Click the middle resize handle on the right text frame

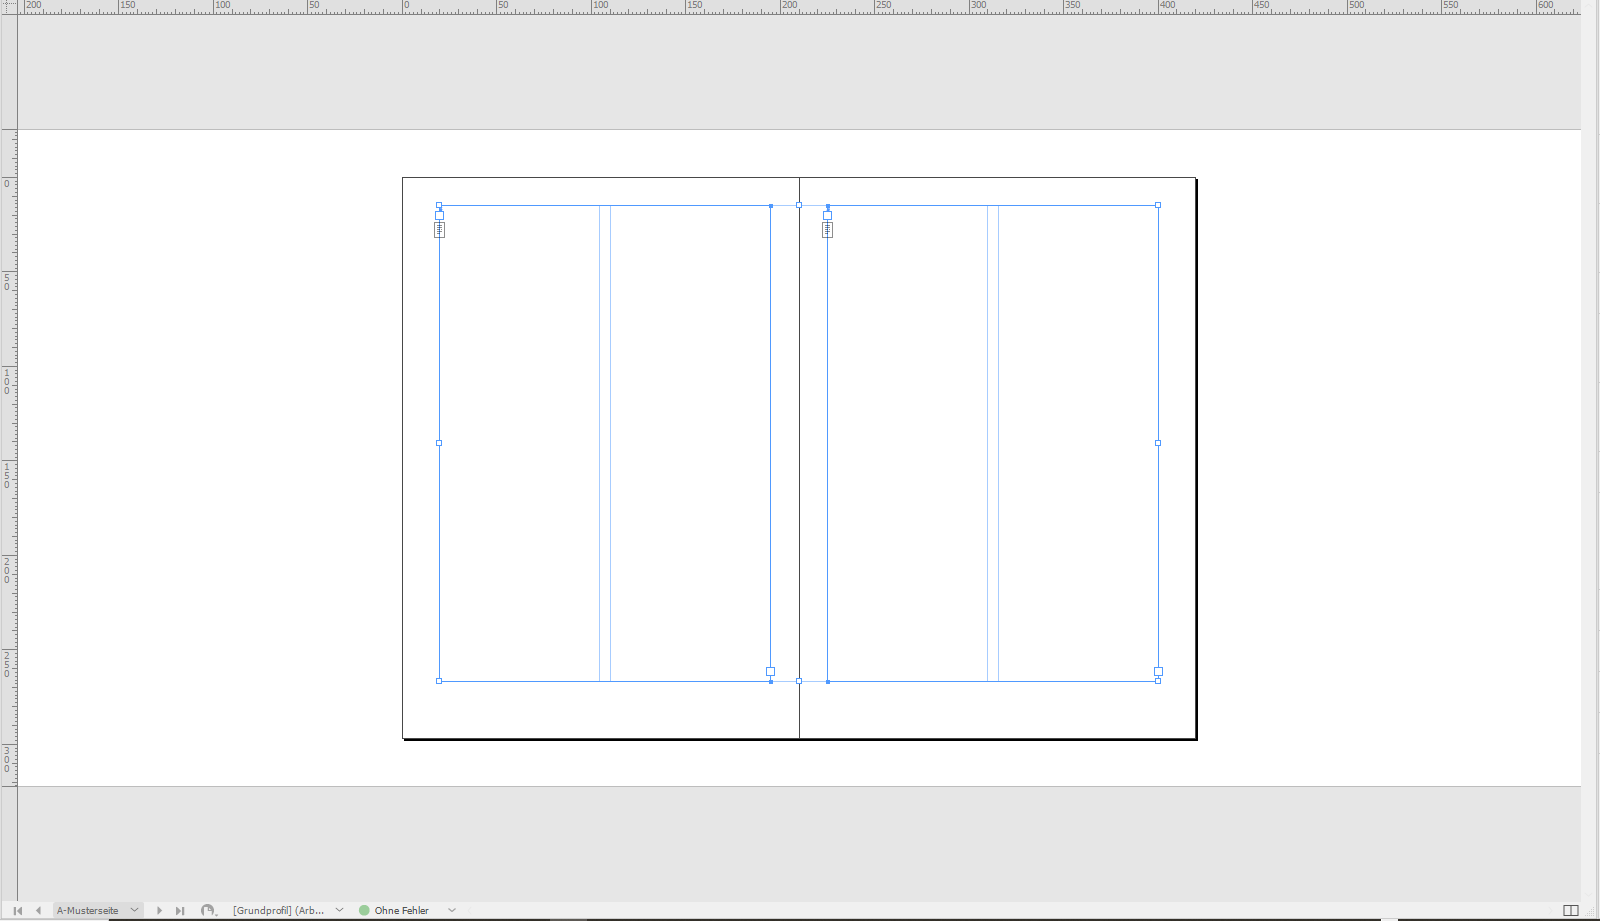click(1158, 442)
